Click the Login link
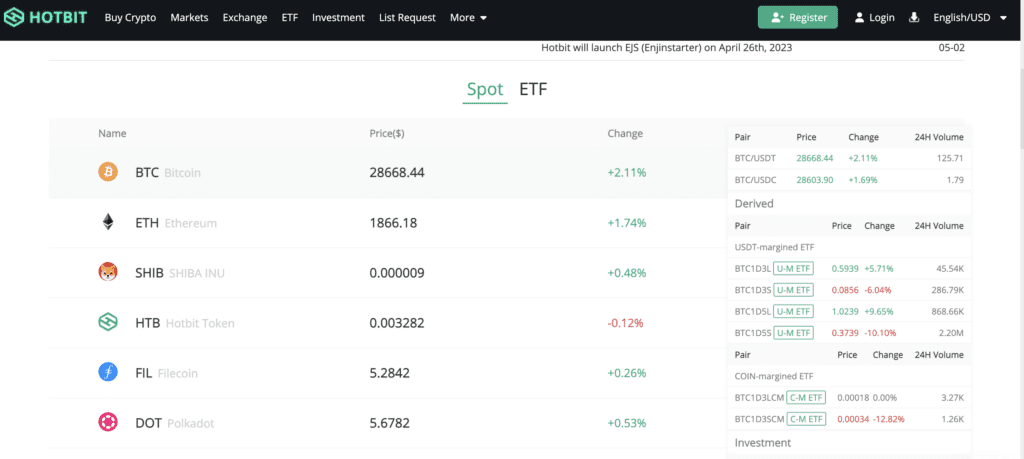The height and width of the screenshot is (459, 1024). tap(882, 18)
